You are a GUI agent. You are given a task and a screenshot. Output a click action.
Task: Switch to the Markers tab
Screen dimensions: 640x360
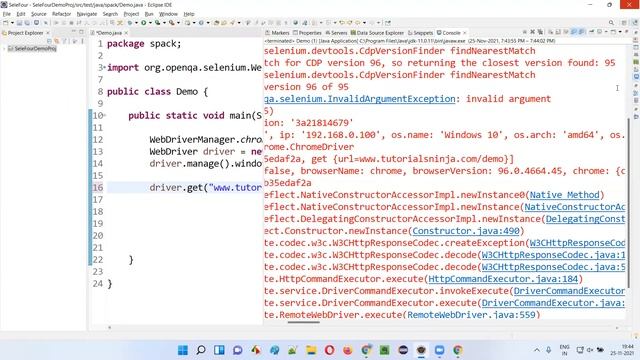(277, 33)
